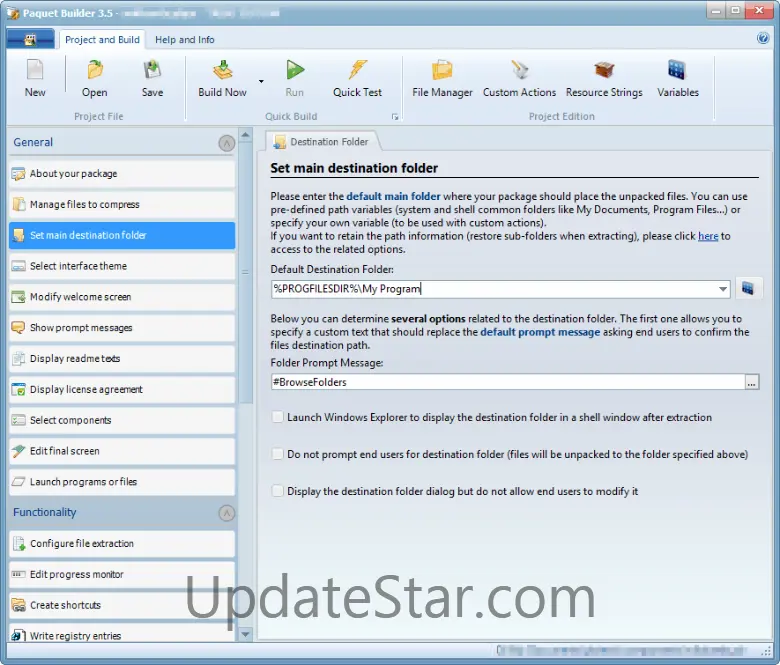Viewport: 780px width, 665px height.
Task: Open Edit progress monitor page
Action: pyautogui.click(x=122, y=574)
